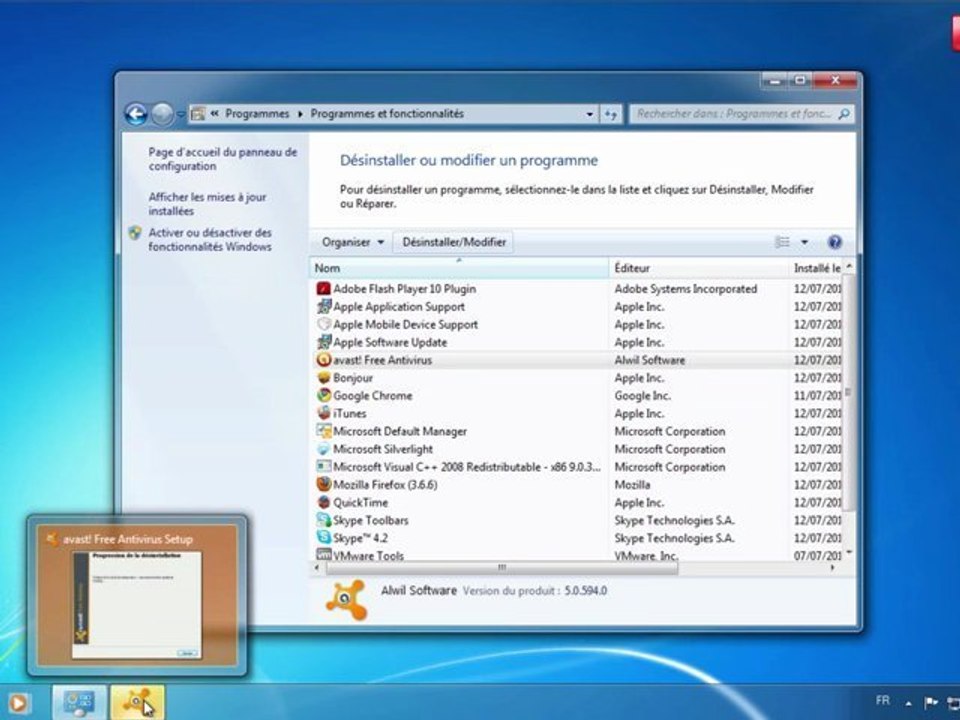Click Programmes et fonctionnalités breadcrumb
The image size is (960, 720).
387,114
